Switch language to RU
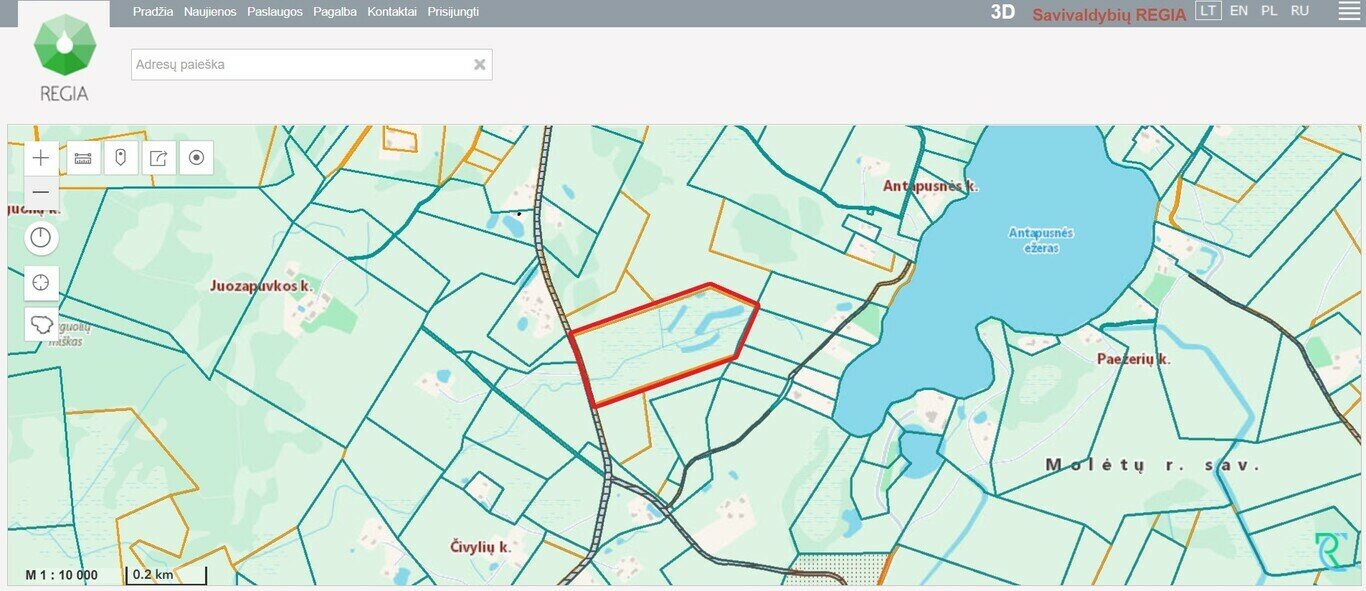The image size is (1366, 591). (x=1300, y=11)
